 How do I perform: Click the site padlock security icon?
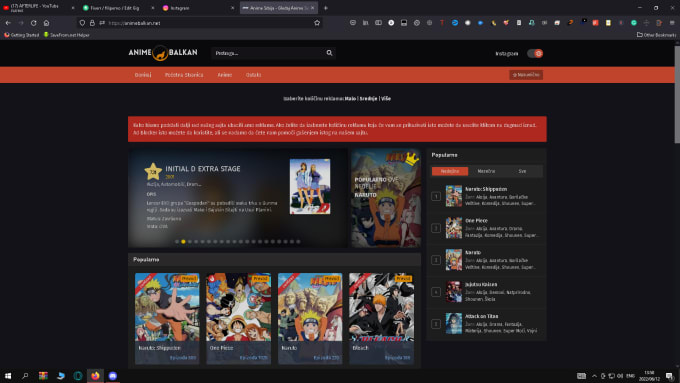(92, 23)
